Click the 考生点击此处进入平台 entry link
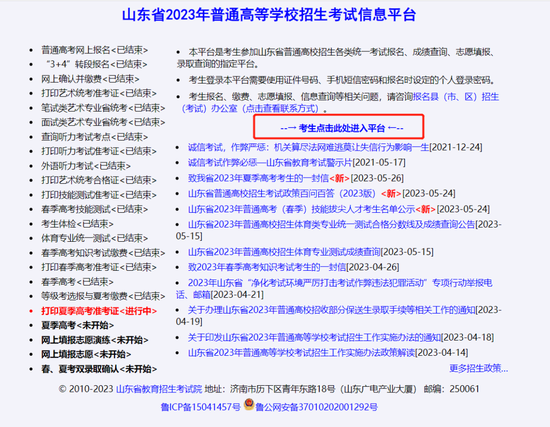This screenshot has height=427, width=550. (342, 128)
